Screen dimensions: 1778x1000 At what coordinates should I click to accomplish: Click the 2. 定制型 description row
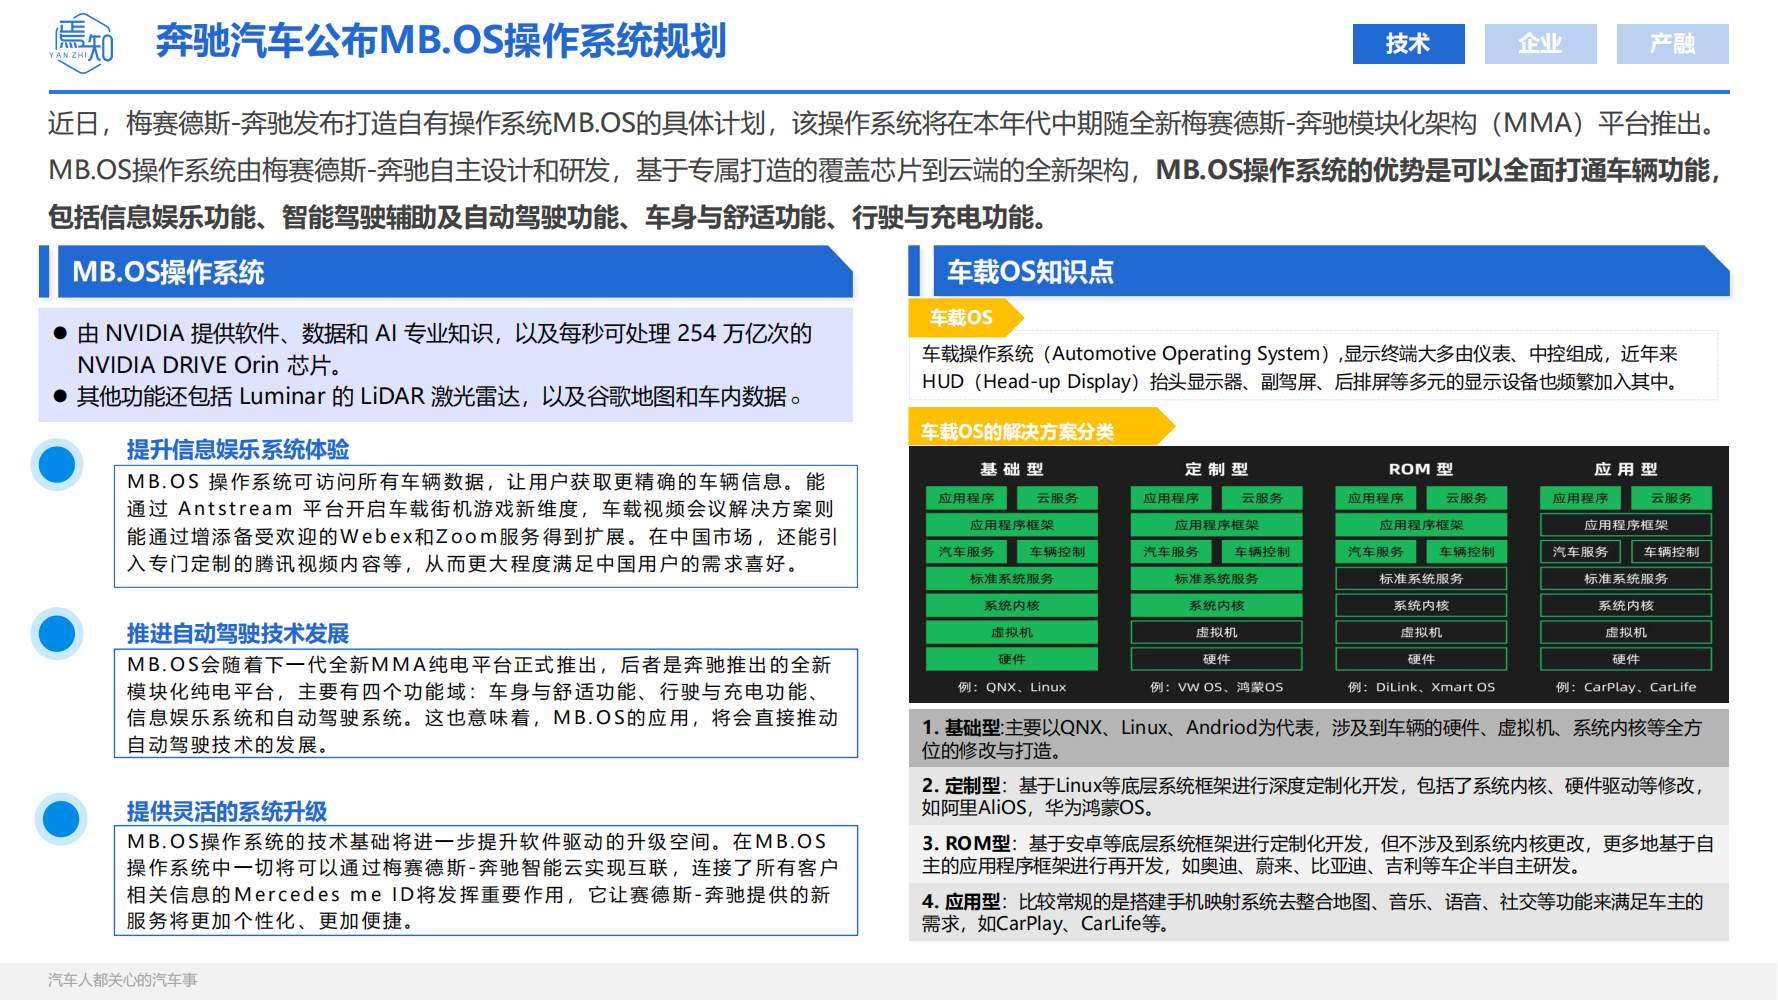tap(1318, 797)
